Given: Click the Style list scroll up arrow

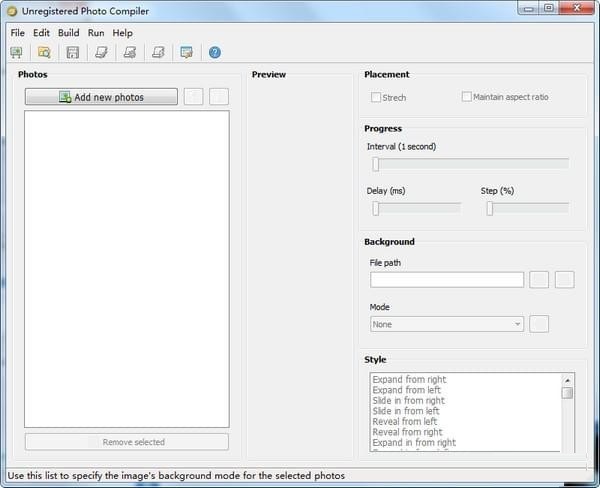Looking at the screenshot, I should 567,380.
